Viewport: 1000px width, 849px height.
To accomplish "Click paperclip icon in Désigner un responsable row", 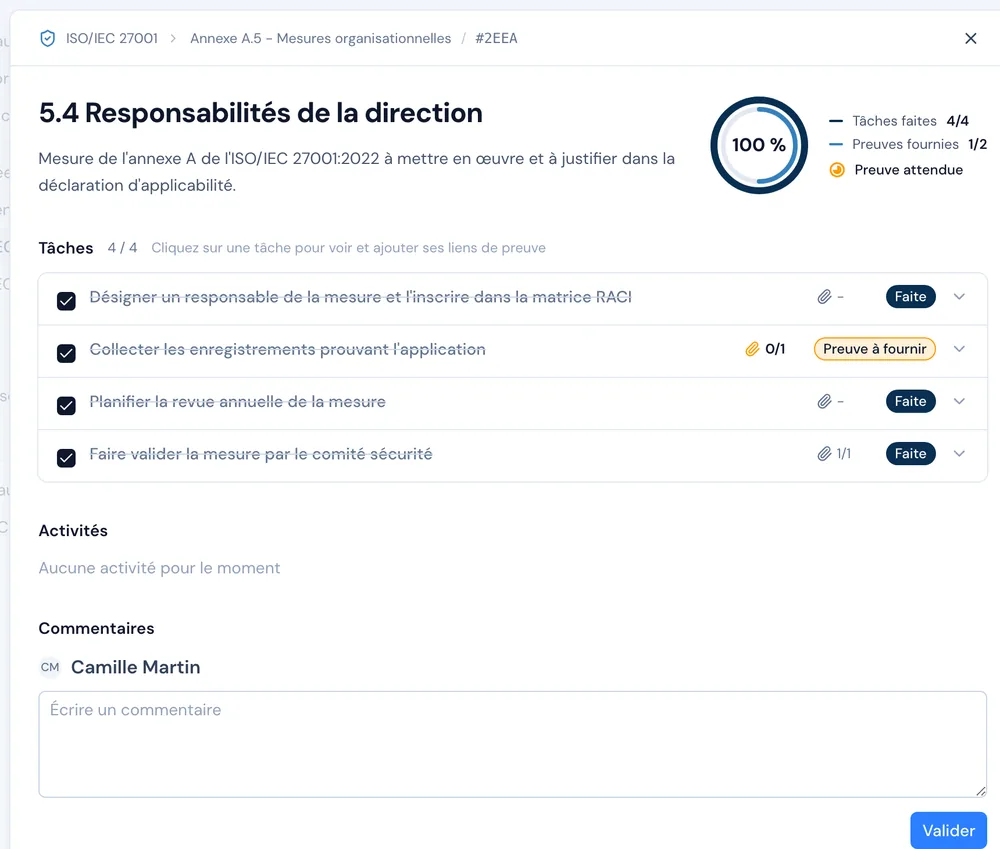I will pos(824,297).
